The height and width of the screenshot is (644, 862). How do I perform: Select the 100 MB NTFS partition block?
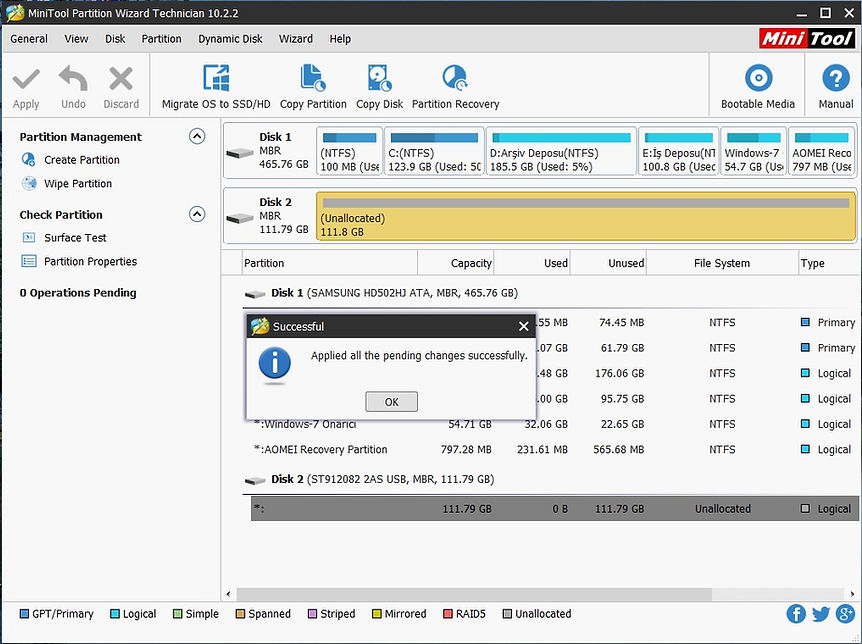[x=350, y=151]
